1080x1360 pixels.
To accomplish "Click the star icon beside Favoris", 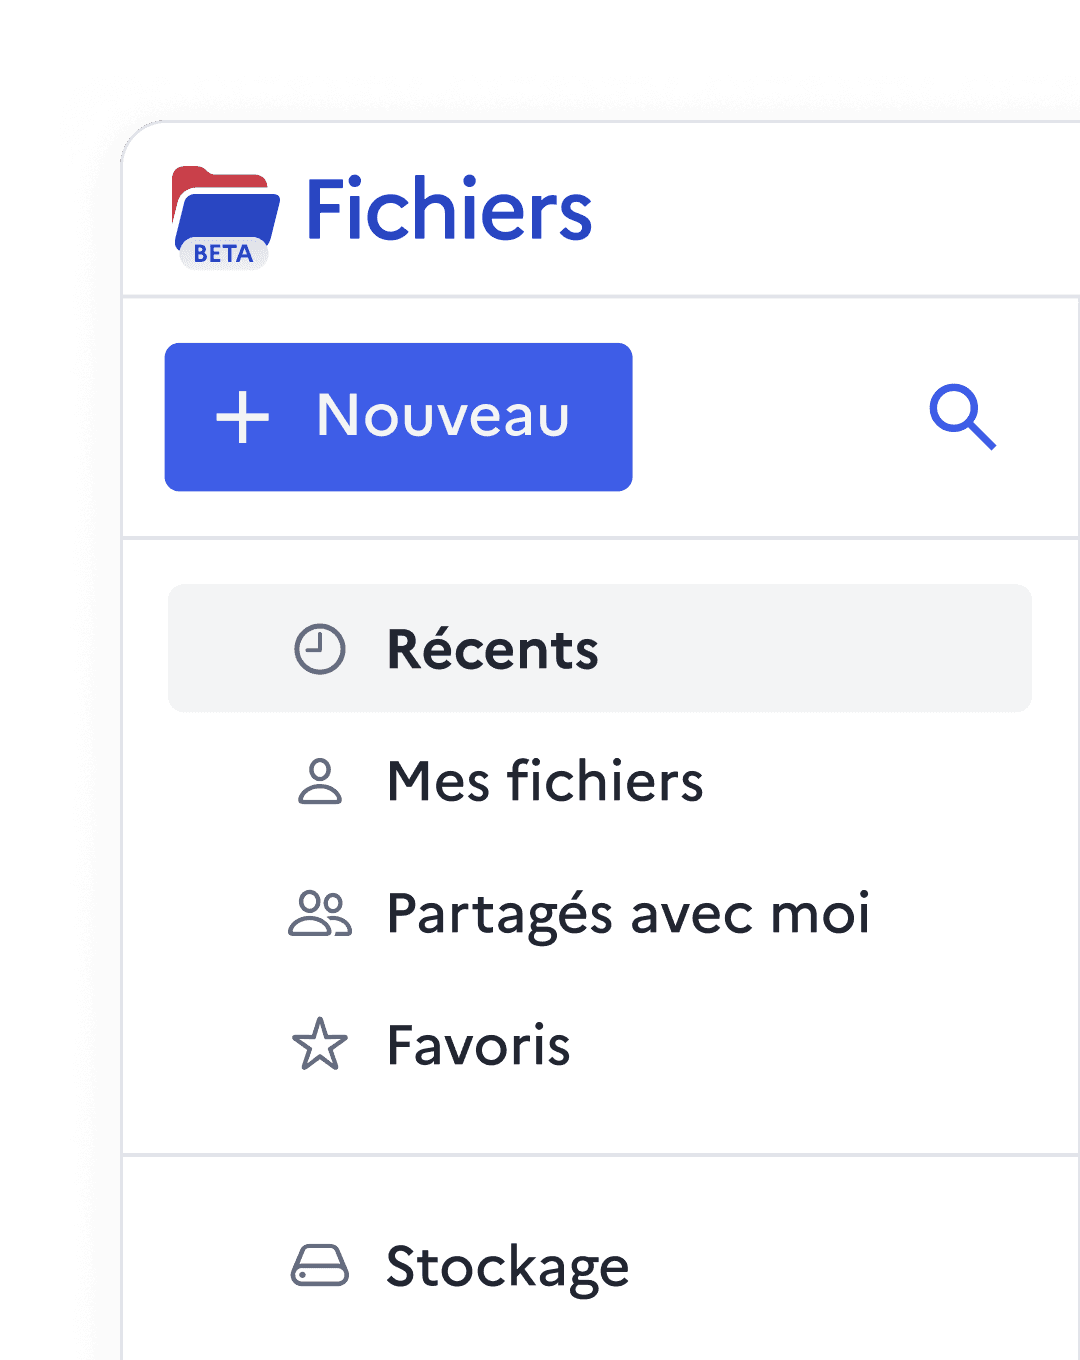I will (320, 1045).
